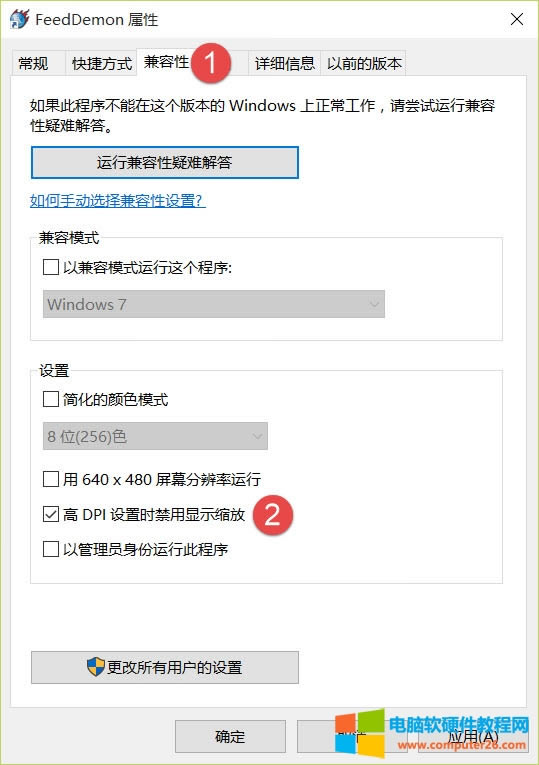Expand the 8-bit (256) color dropdown
Image resolution: width=539 pixels, height=765 pixels.
point(155,436)
